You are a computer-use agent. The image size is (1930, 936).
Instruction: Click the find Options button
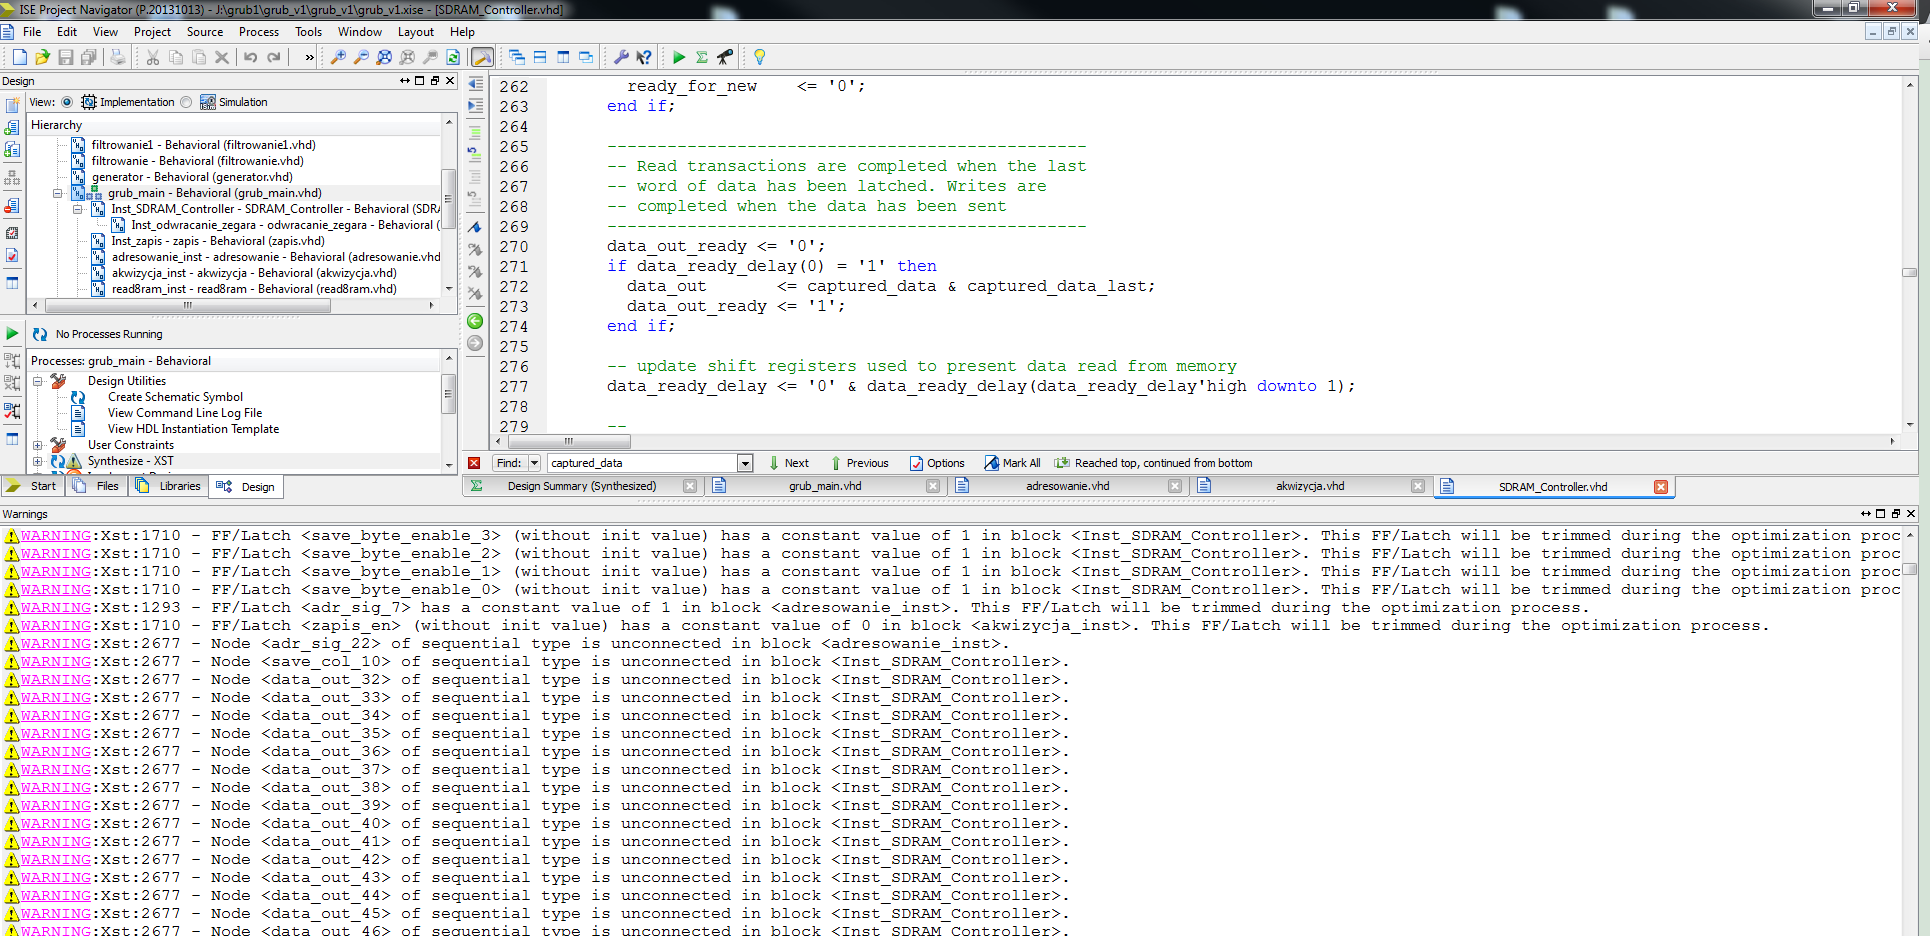click(937, 463)
